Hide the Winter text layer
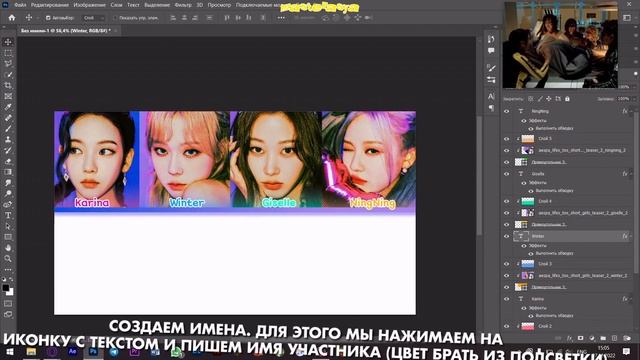 coord(507,236)
